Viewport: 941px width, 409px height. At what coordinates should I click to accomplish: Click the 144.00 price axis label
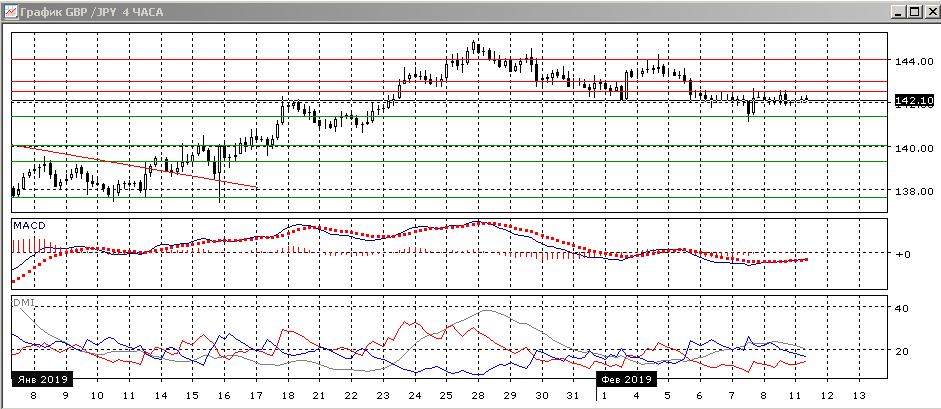913,61
